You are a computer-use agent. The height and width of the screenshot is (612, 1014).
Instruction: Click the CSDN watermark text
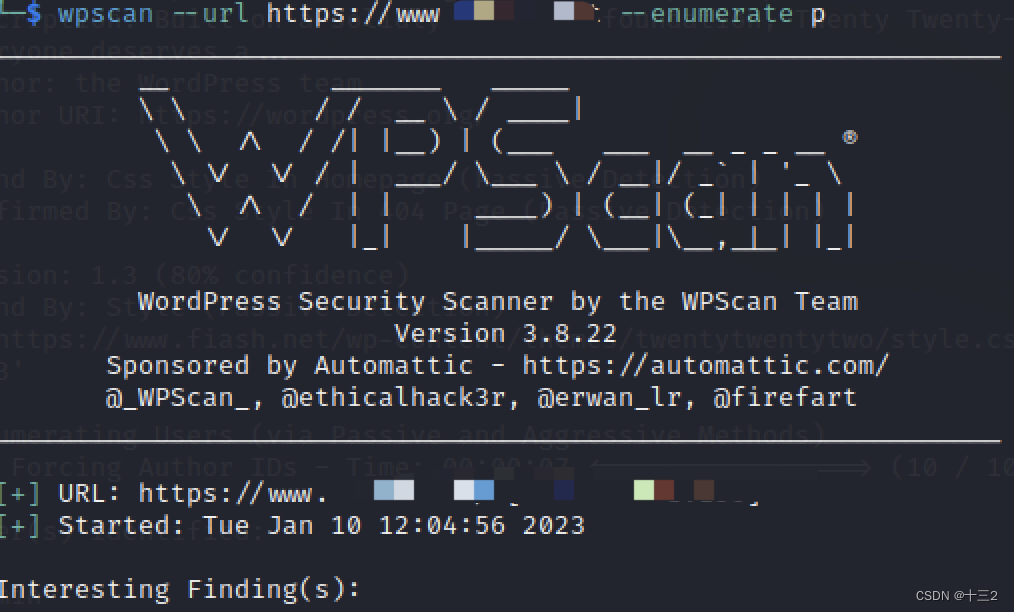pyautogui.click(x=956, y=595)
